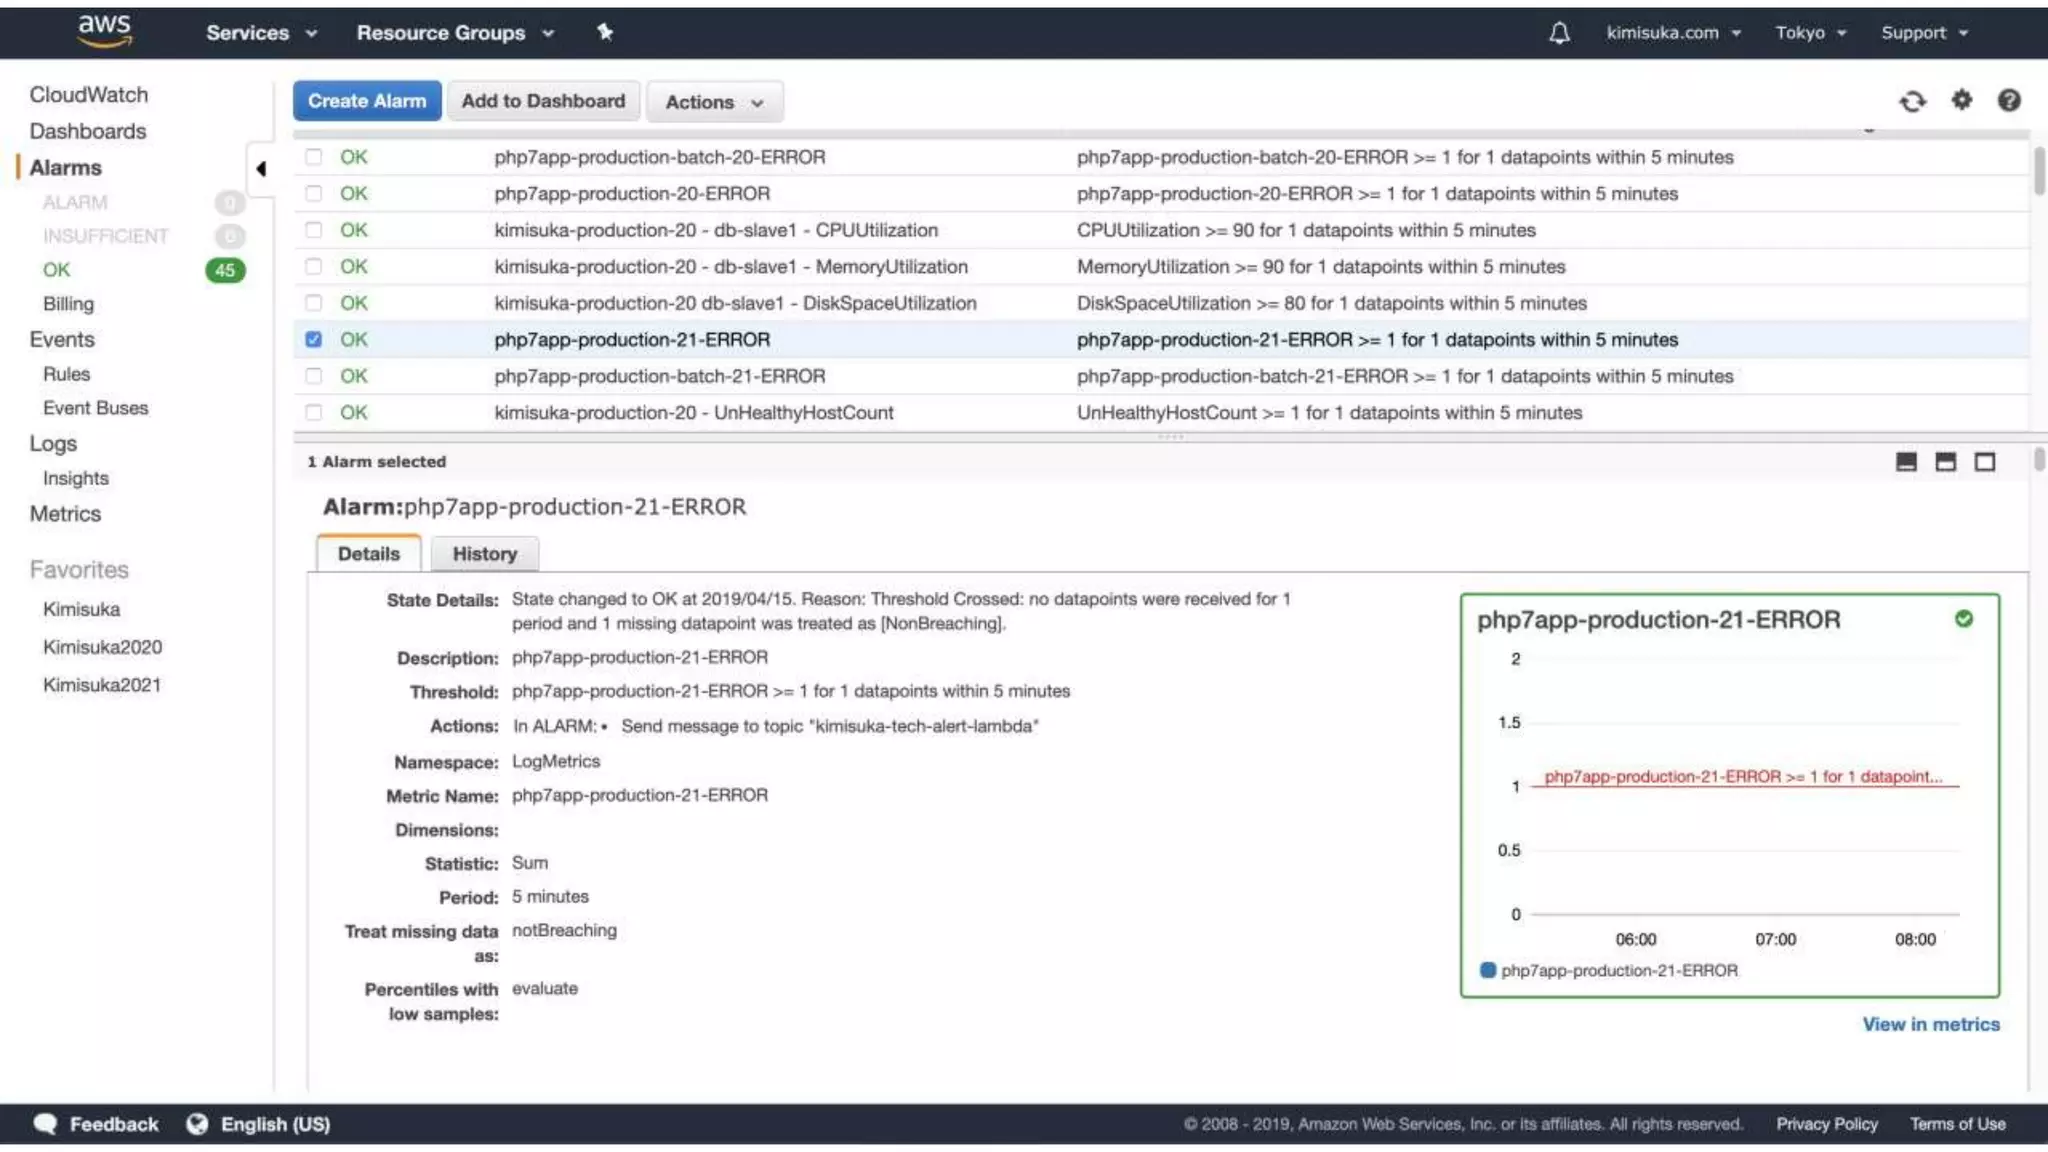Screen dimensions: 2048x1152
Task: Select the kimisuka-production-20 UnHealthyHostCount checkbox
Action: (x=314, y=413)
